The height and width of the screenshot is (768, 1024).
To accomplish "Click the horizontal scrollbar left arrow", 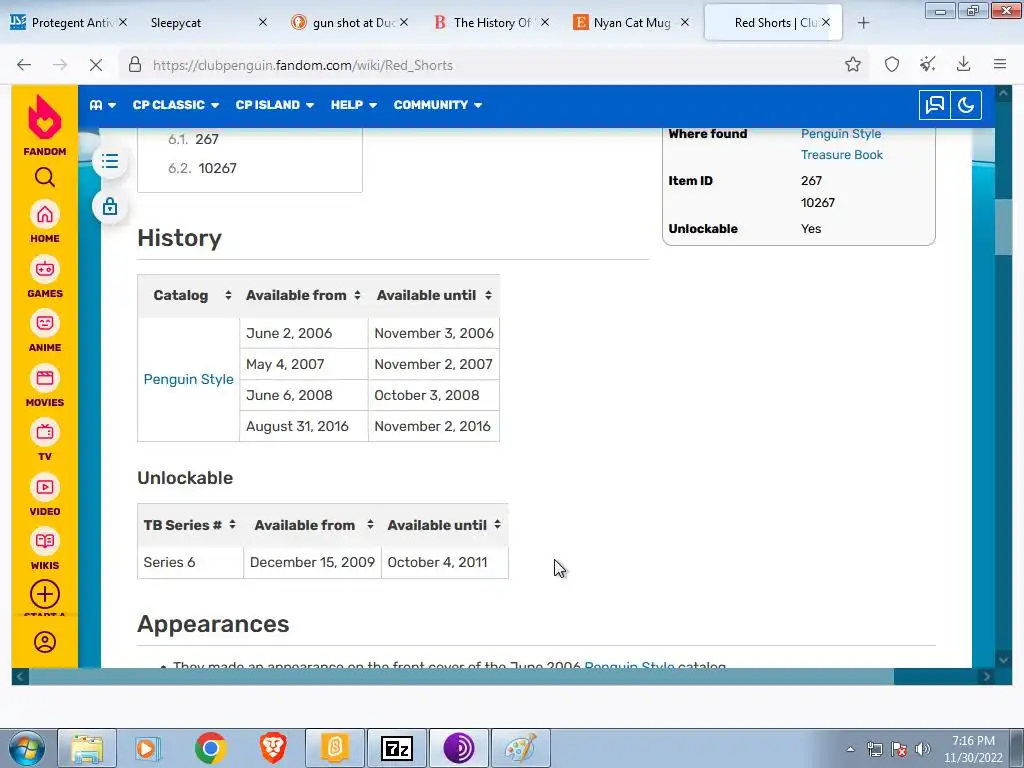I will click(x=20, y=677).
